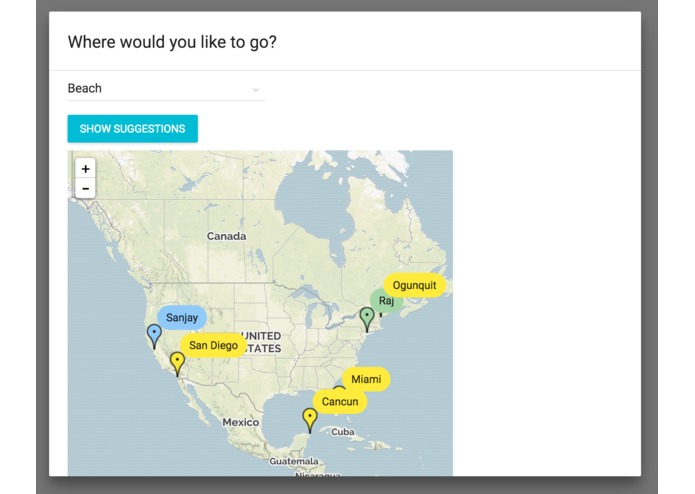Click the Show Suggestions button

coord(133,129)
